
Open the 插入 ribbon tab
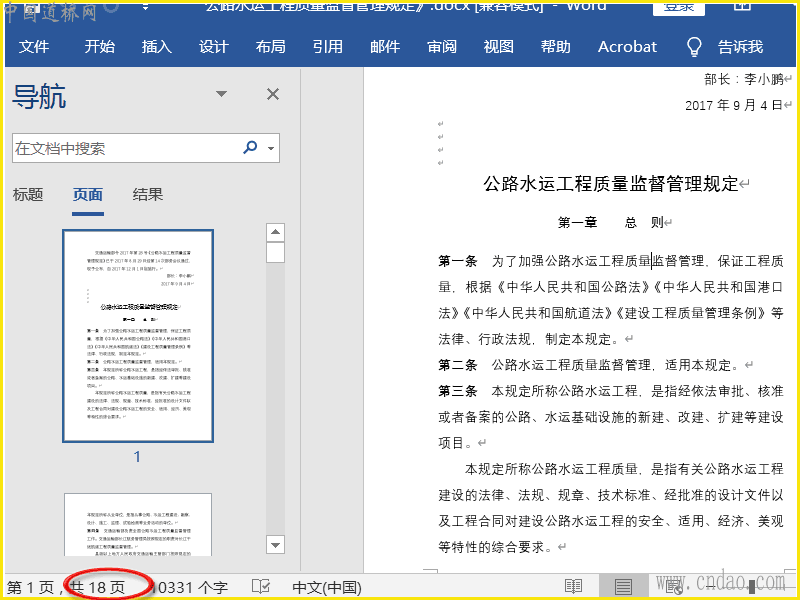(x=157, y=47)
